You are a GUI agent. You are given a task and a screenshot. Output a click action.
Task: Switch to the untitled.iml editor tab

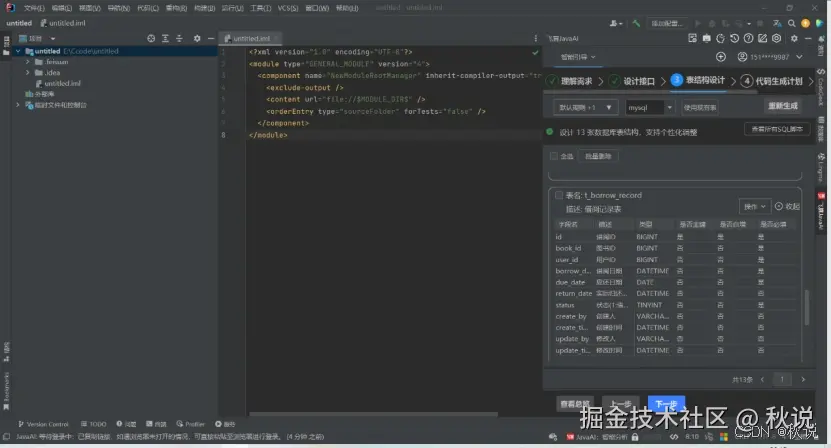(x=251, y=38)
